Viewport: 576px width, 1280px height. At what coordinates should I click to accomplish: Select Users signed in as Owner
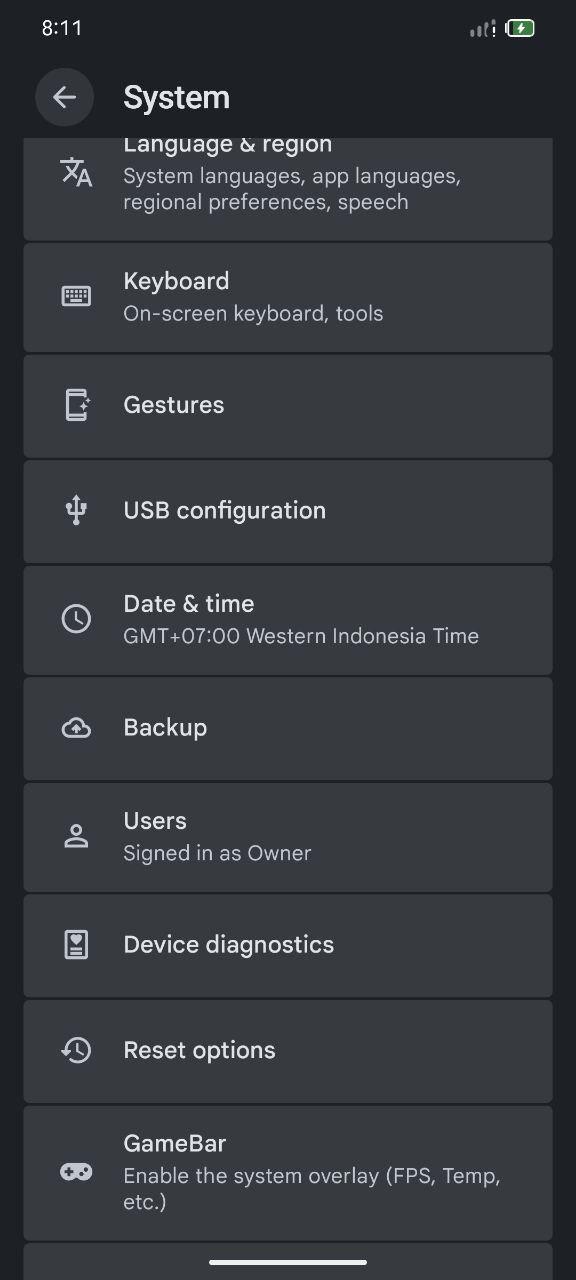pos(288,837)
